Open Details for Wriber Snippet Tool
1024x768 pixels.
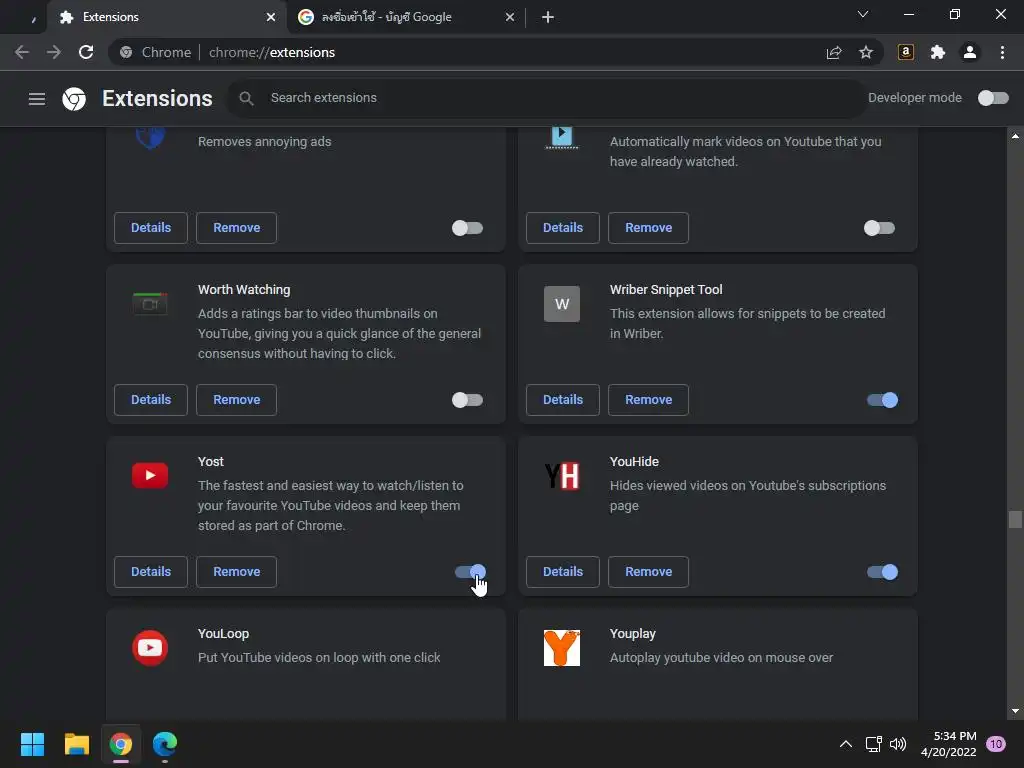tap(563, 400)
